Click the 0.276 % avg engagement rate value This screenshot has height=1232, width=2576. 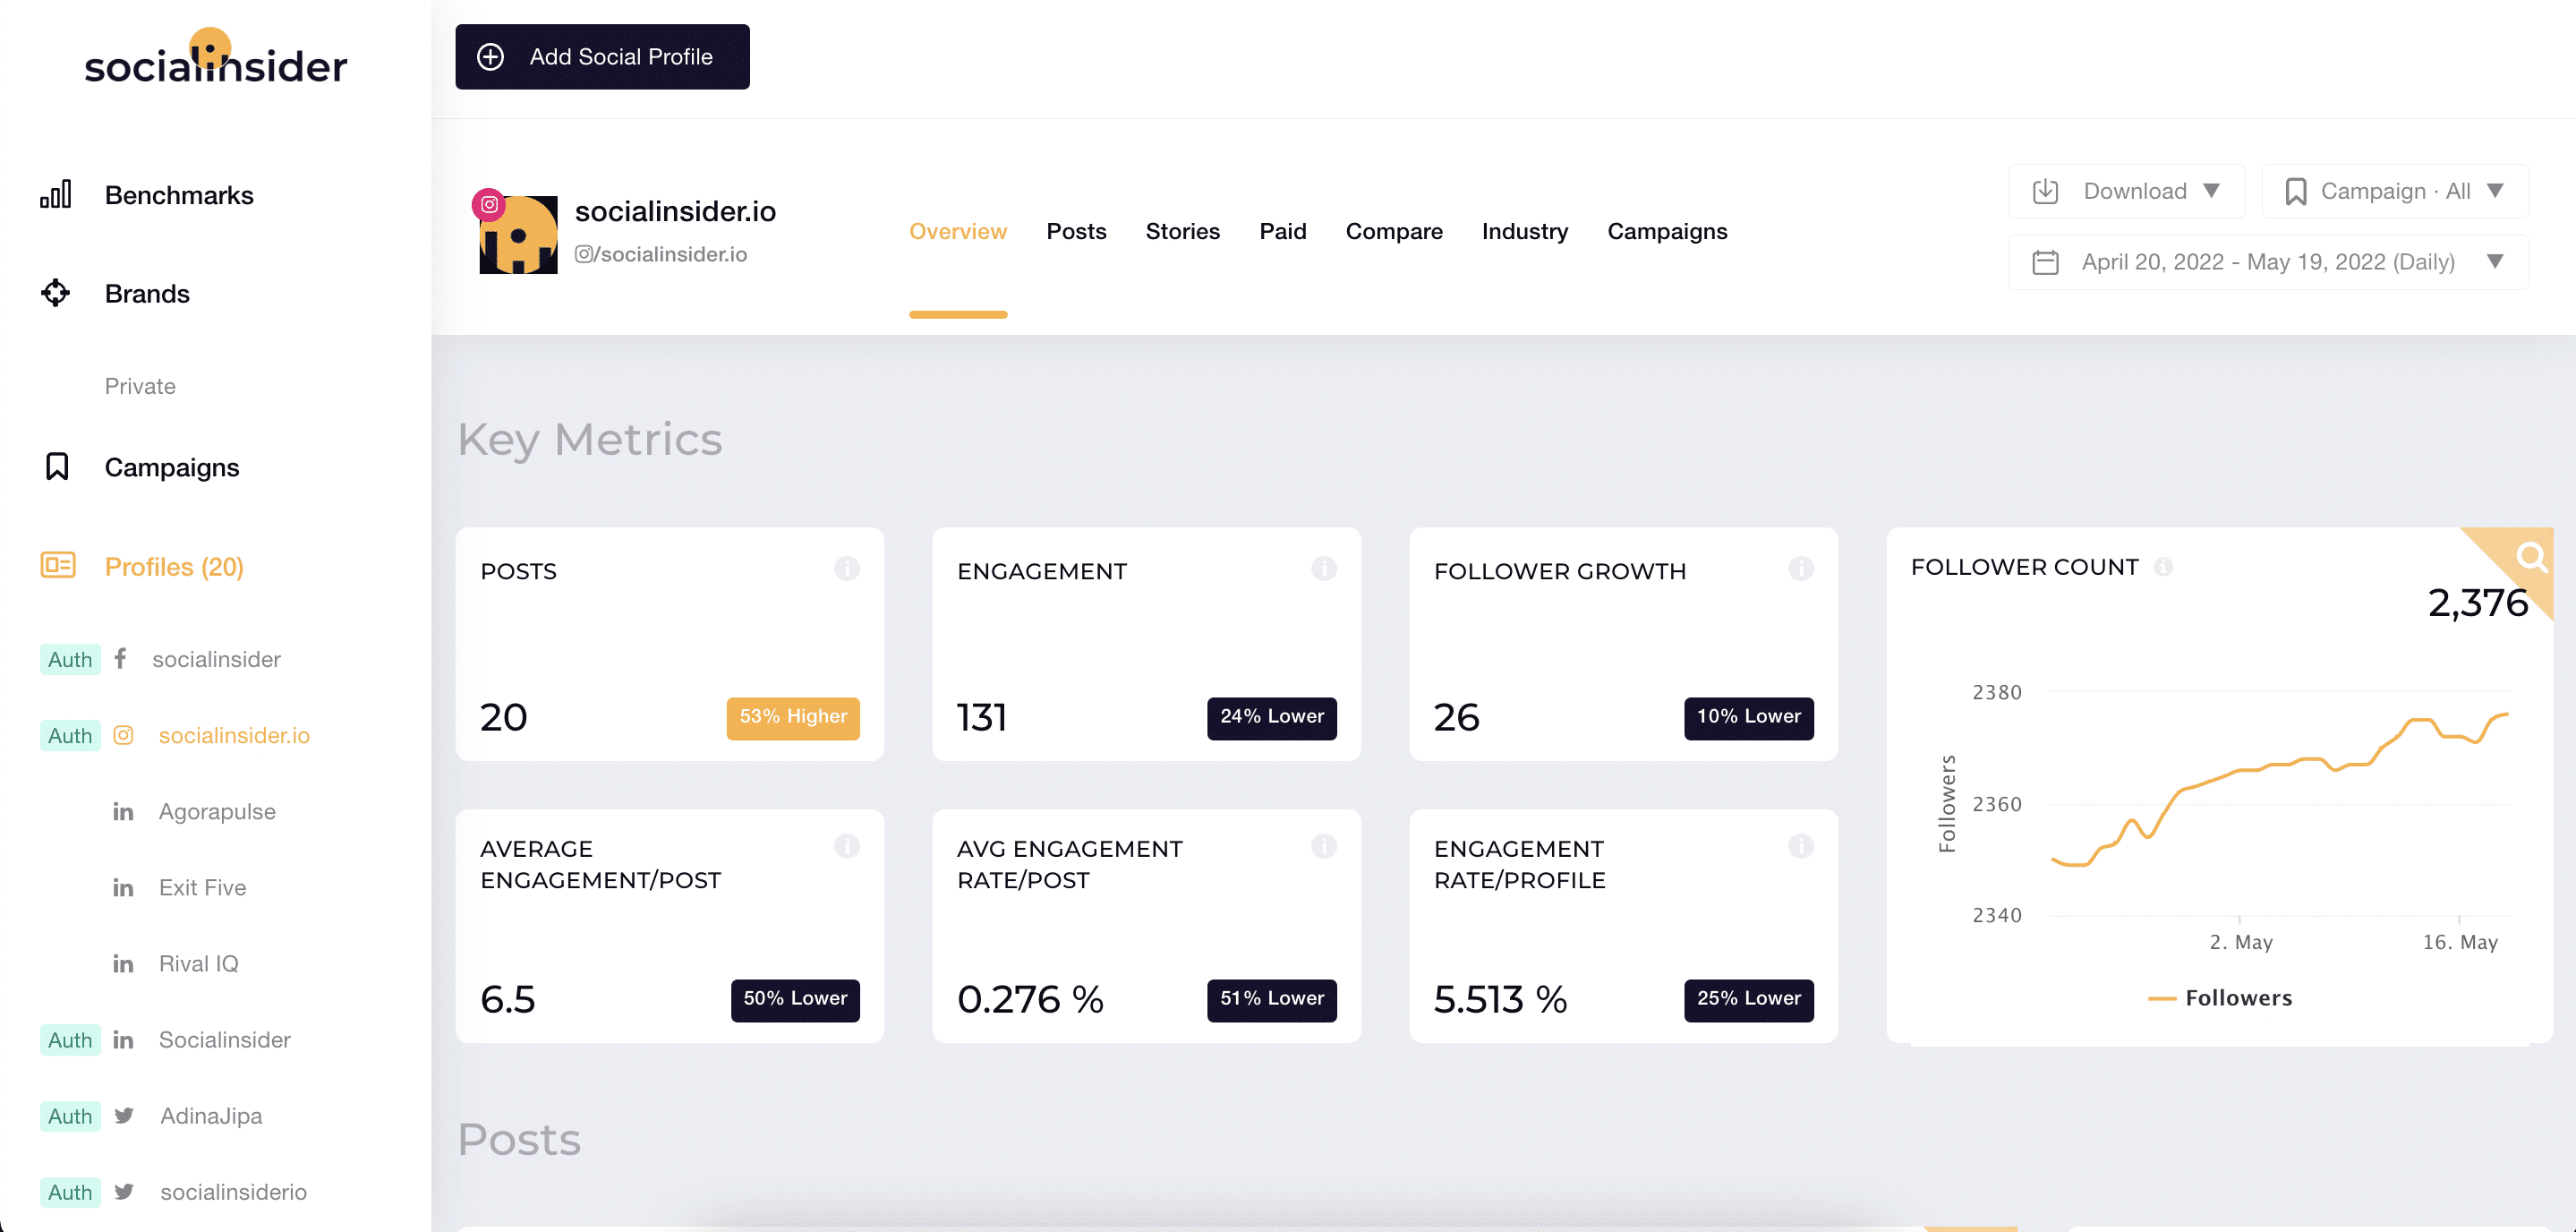pyautogui.click(x=1030, y=999)
